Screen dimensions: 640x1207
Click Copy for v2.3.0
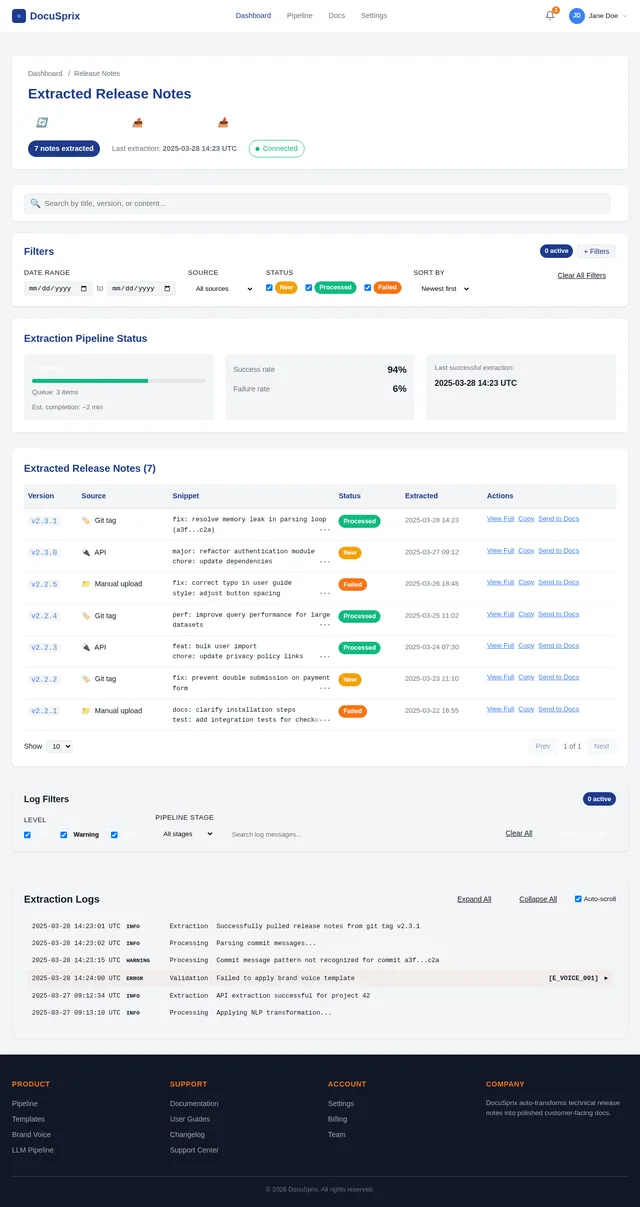coord(526,550)
